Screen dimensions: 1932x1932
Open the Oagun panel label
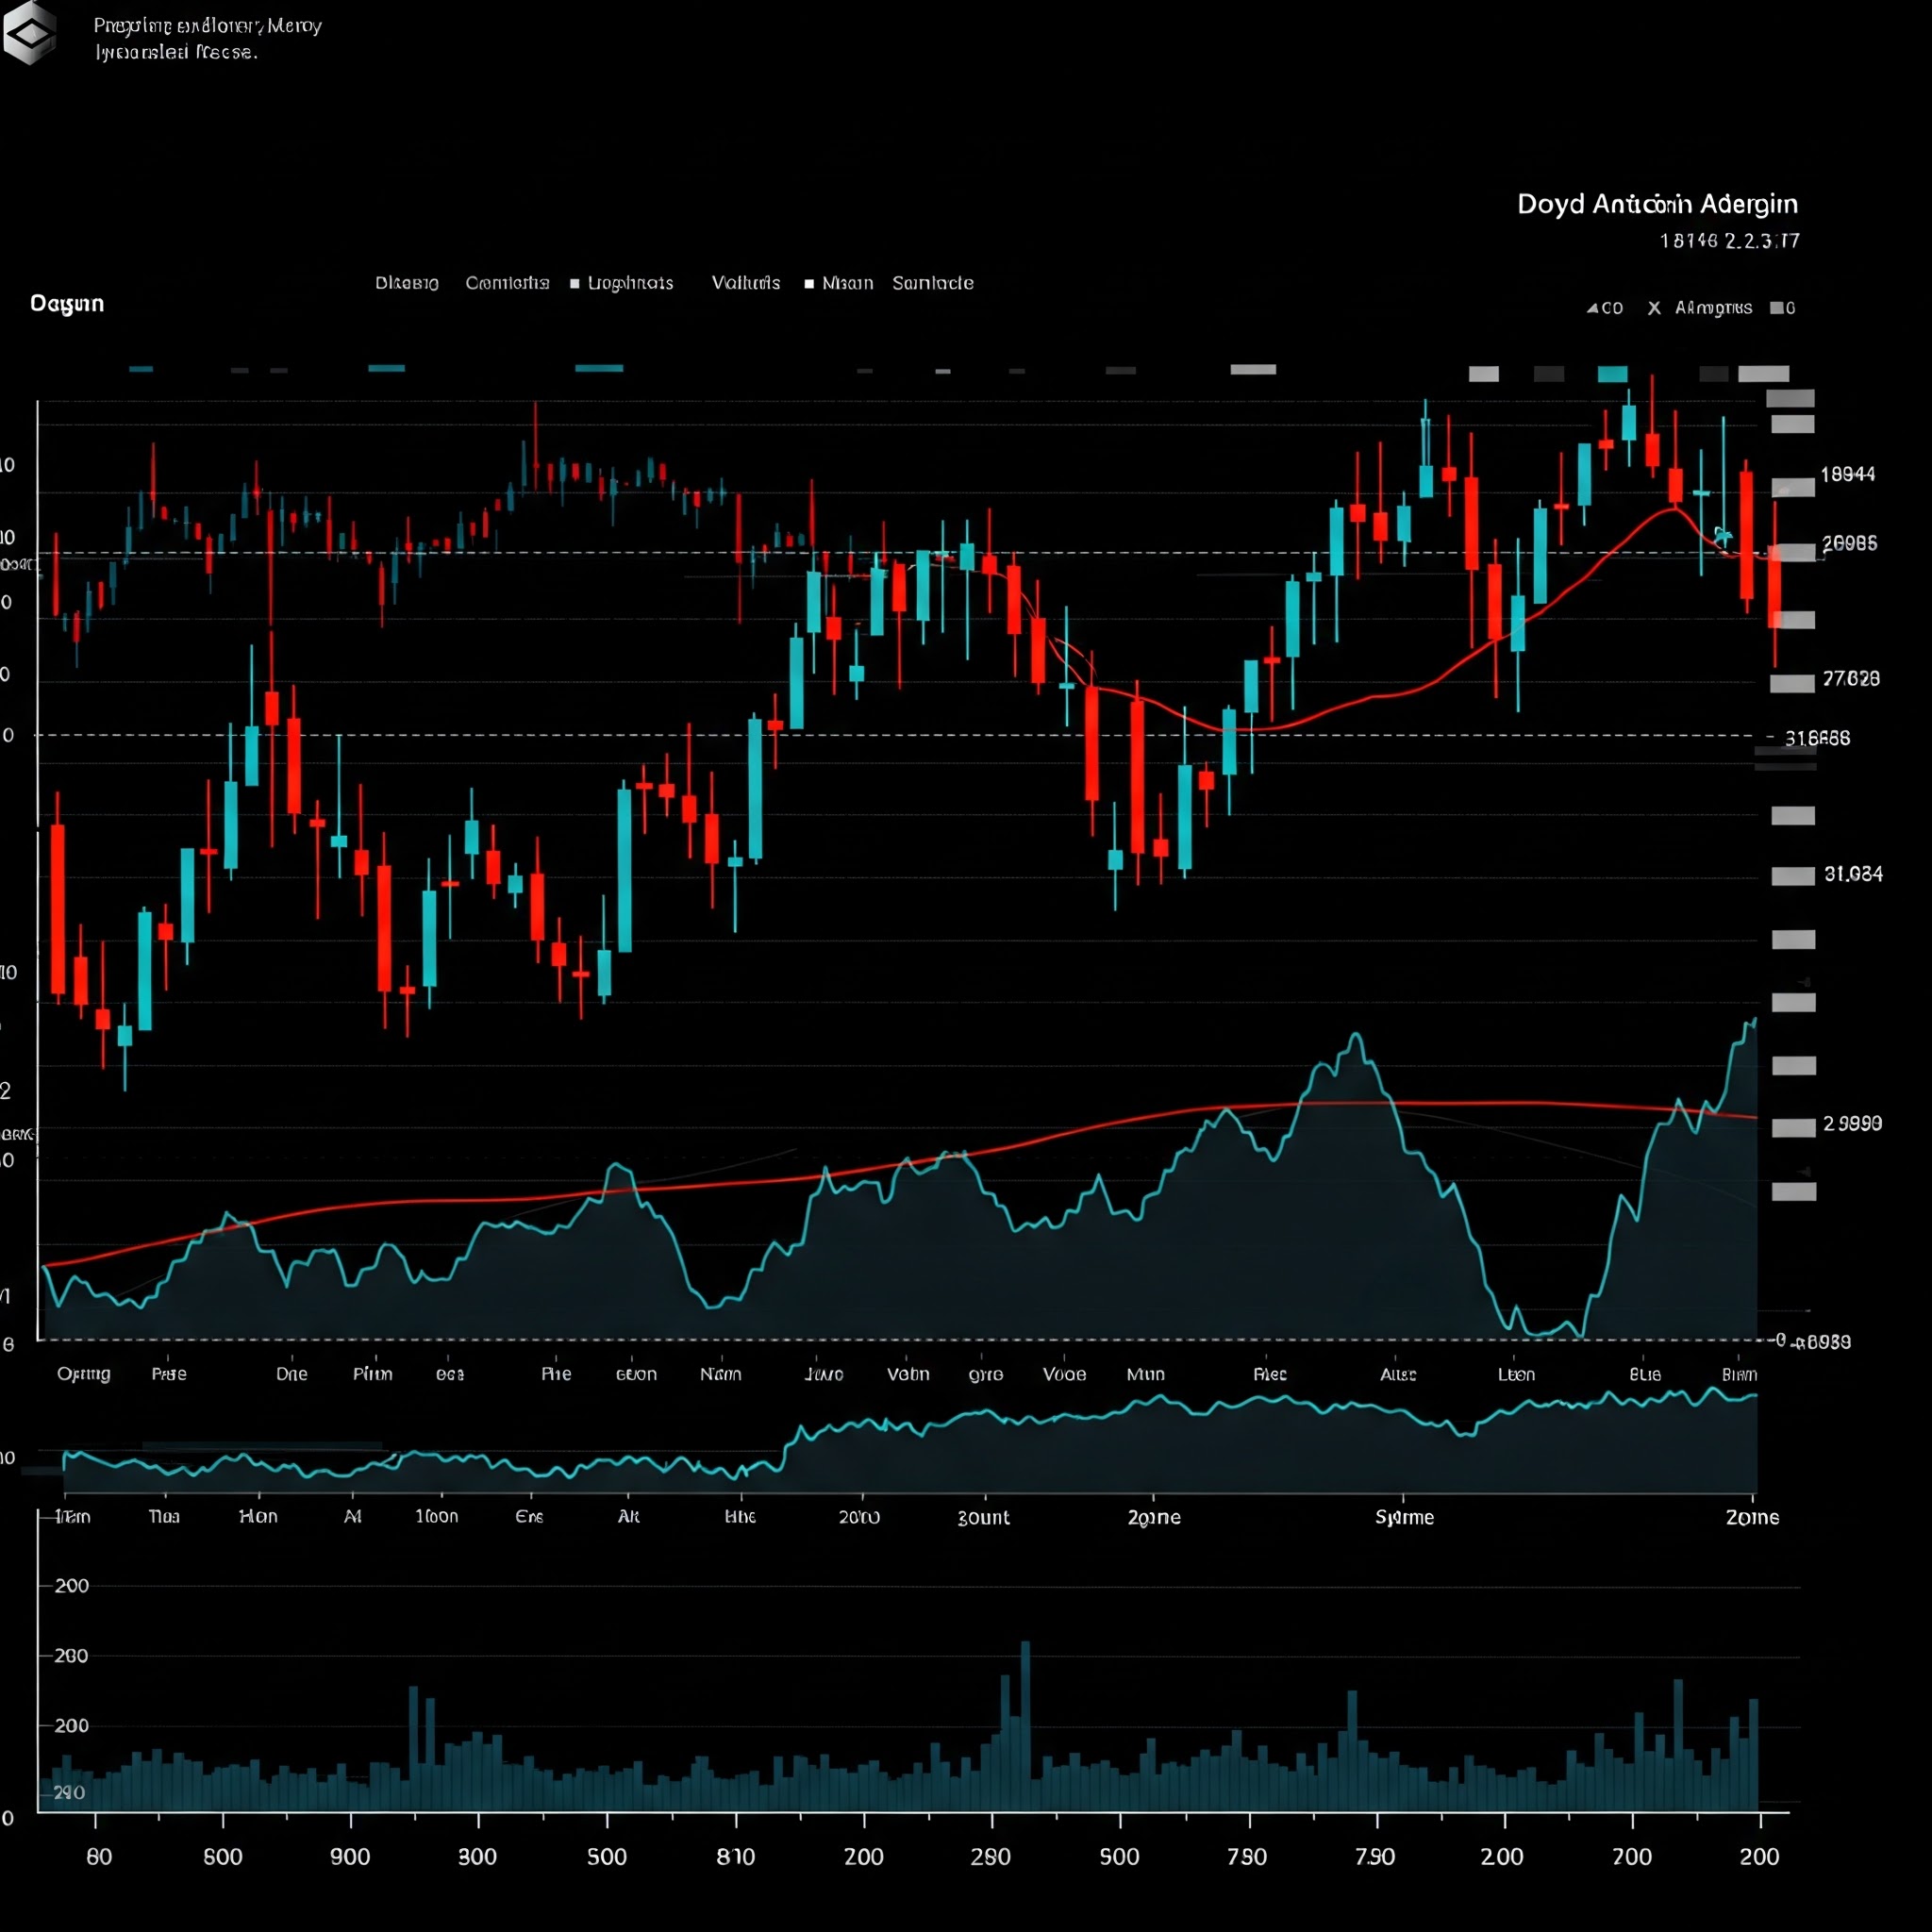67,303
